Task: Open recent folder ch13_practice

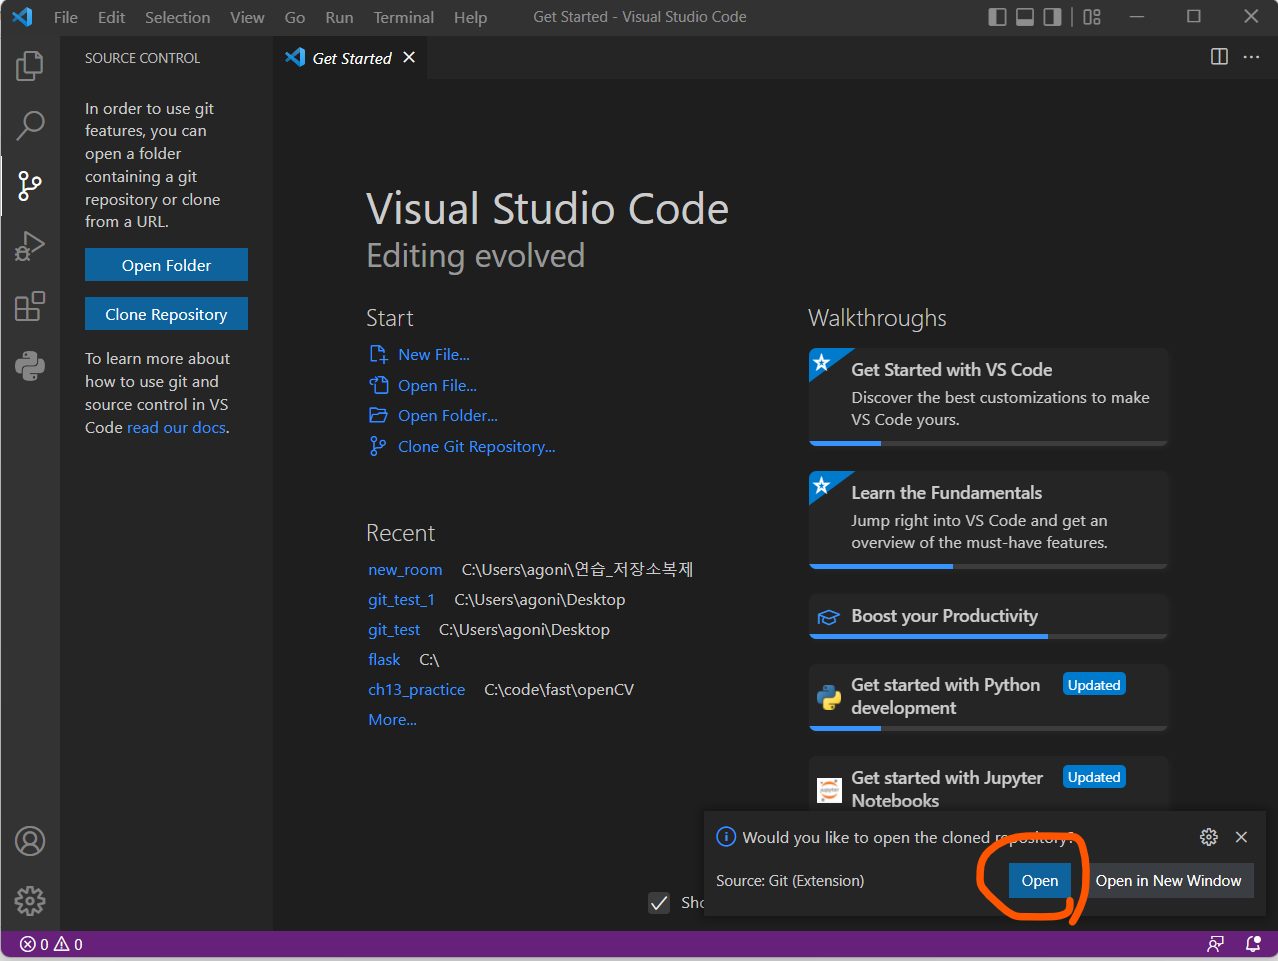Action: click(x=416, y=689)
